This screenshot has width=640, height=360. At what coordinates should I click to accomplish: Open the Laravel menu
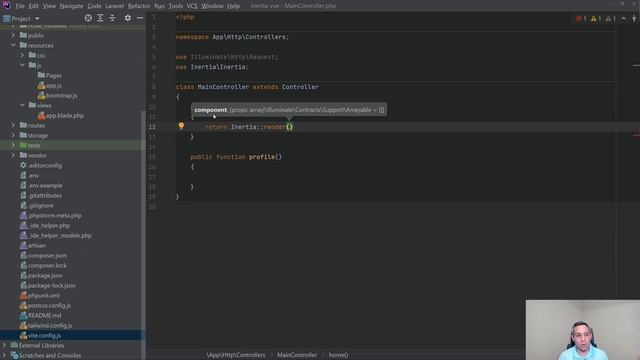click(x=114, y=6)
